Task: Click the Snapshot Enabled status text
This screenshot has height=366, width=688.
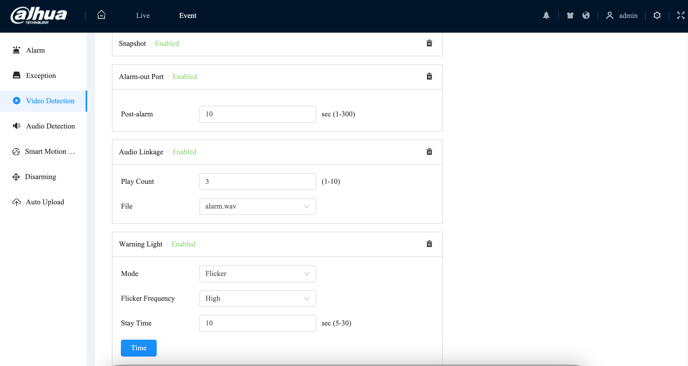Action: click(x=167, y=43)
